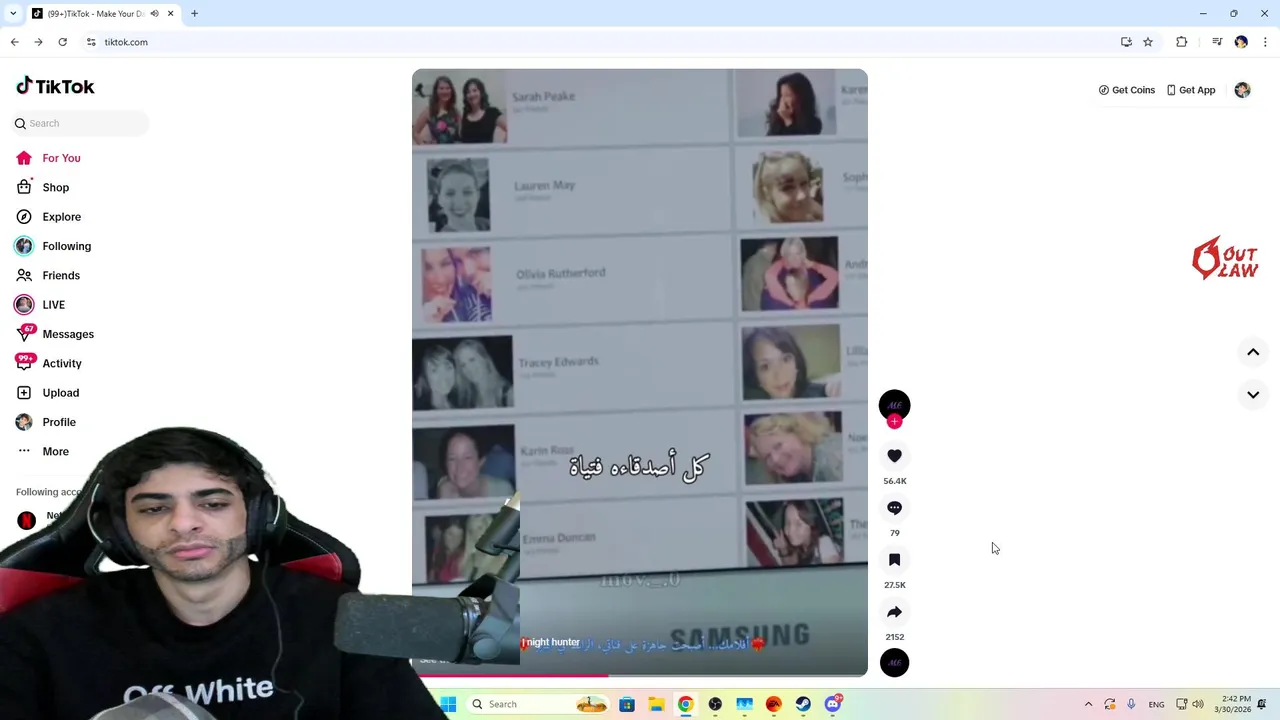
Task: Open the Windows notification bell
Action: pos(1262,704)
